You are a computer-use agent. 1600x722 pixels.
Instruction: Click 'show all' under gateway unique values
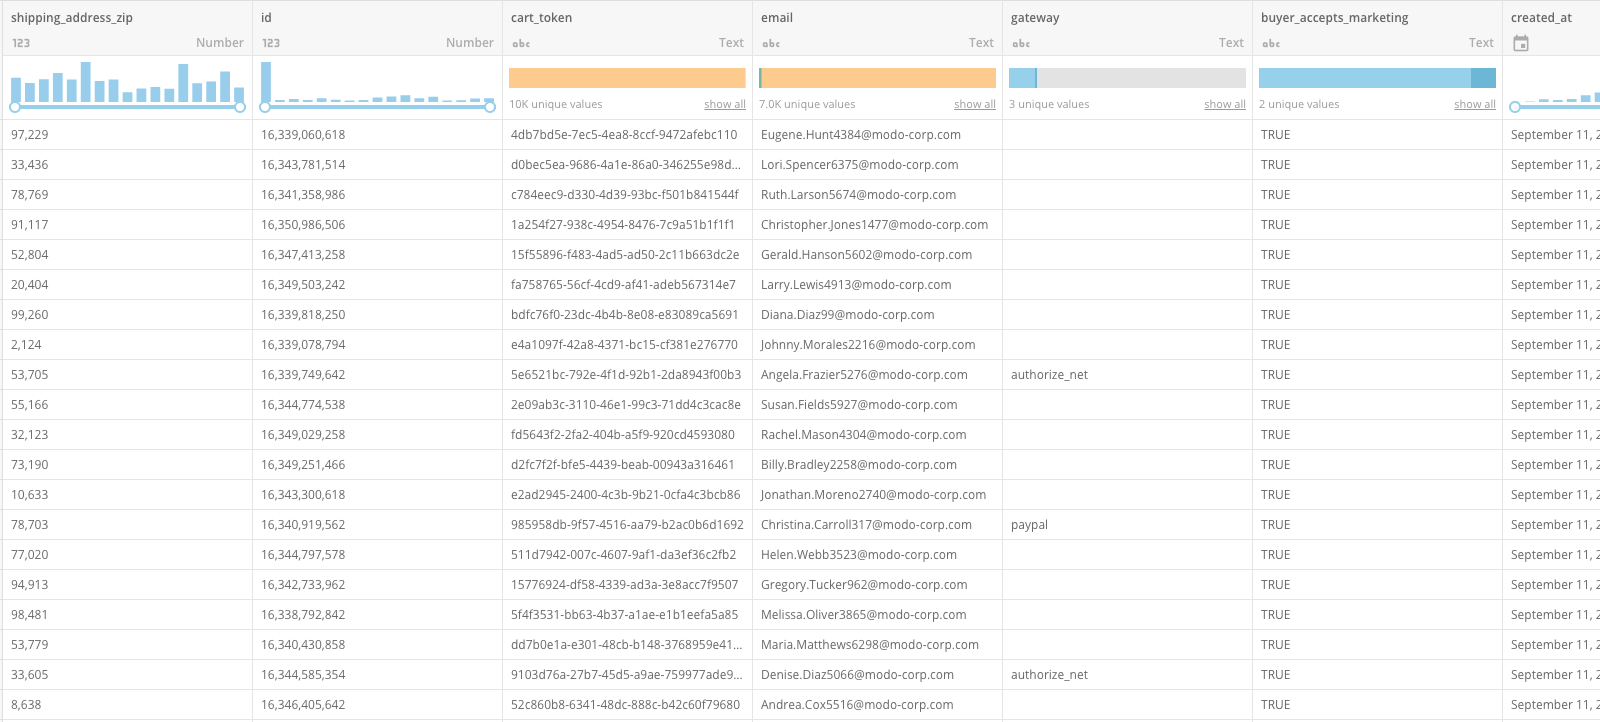coord(1224,104)
